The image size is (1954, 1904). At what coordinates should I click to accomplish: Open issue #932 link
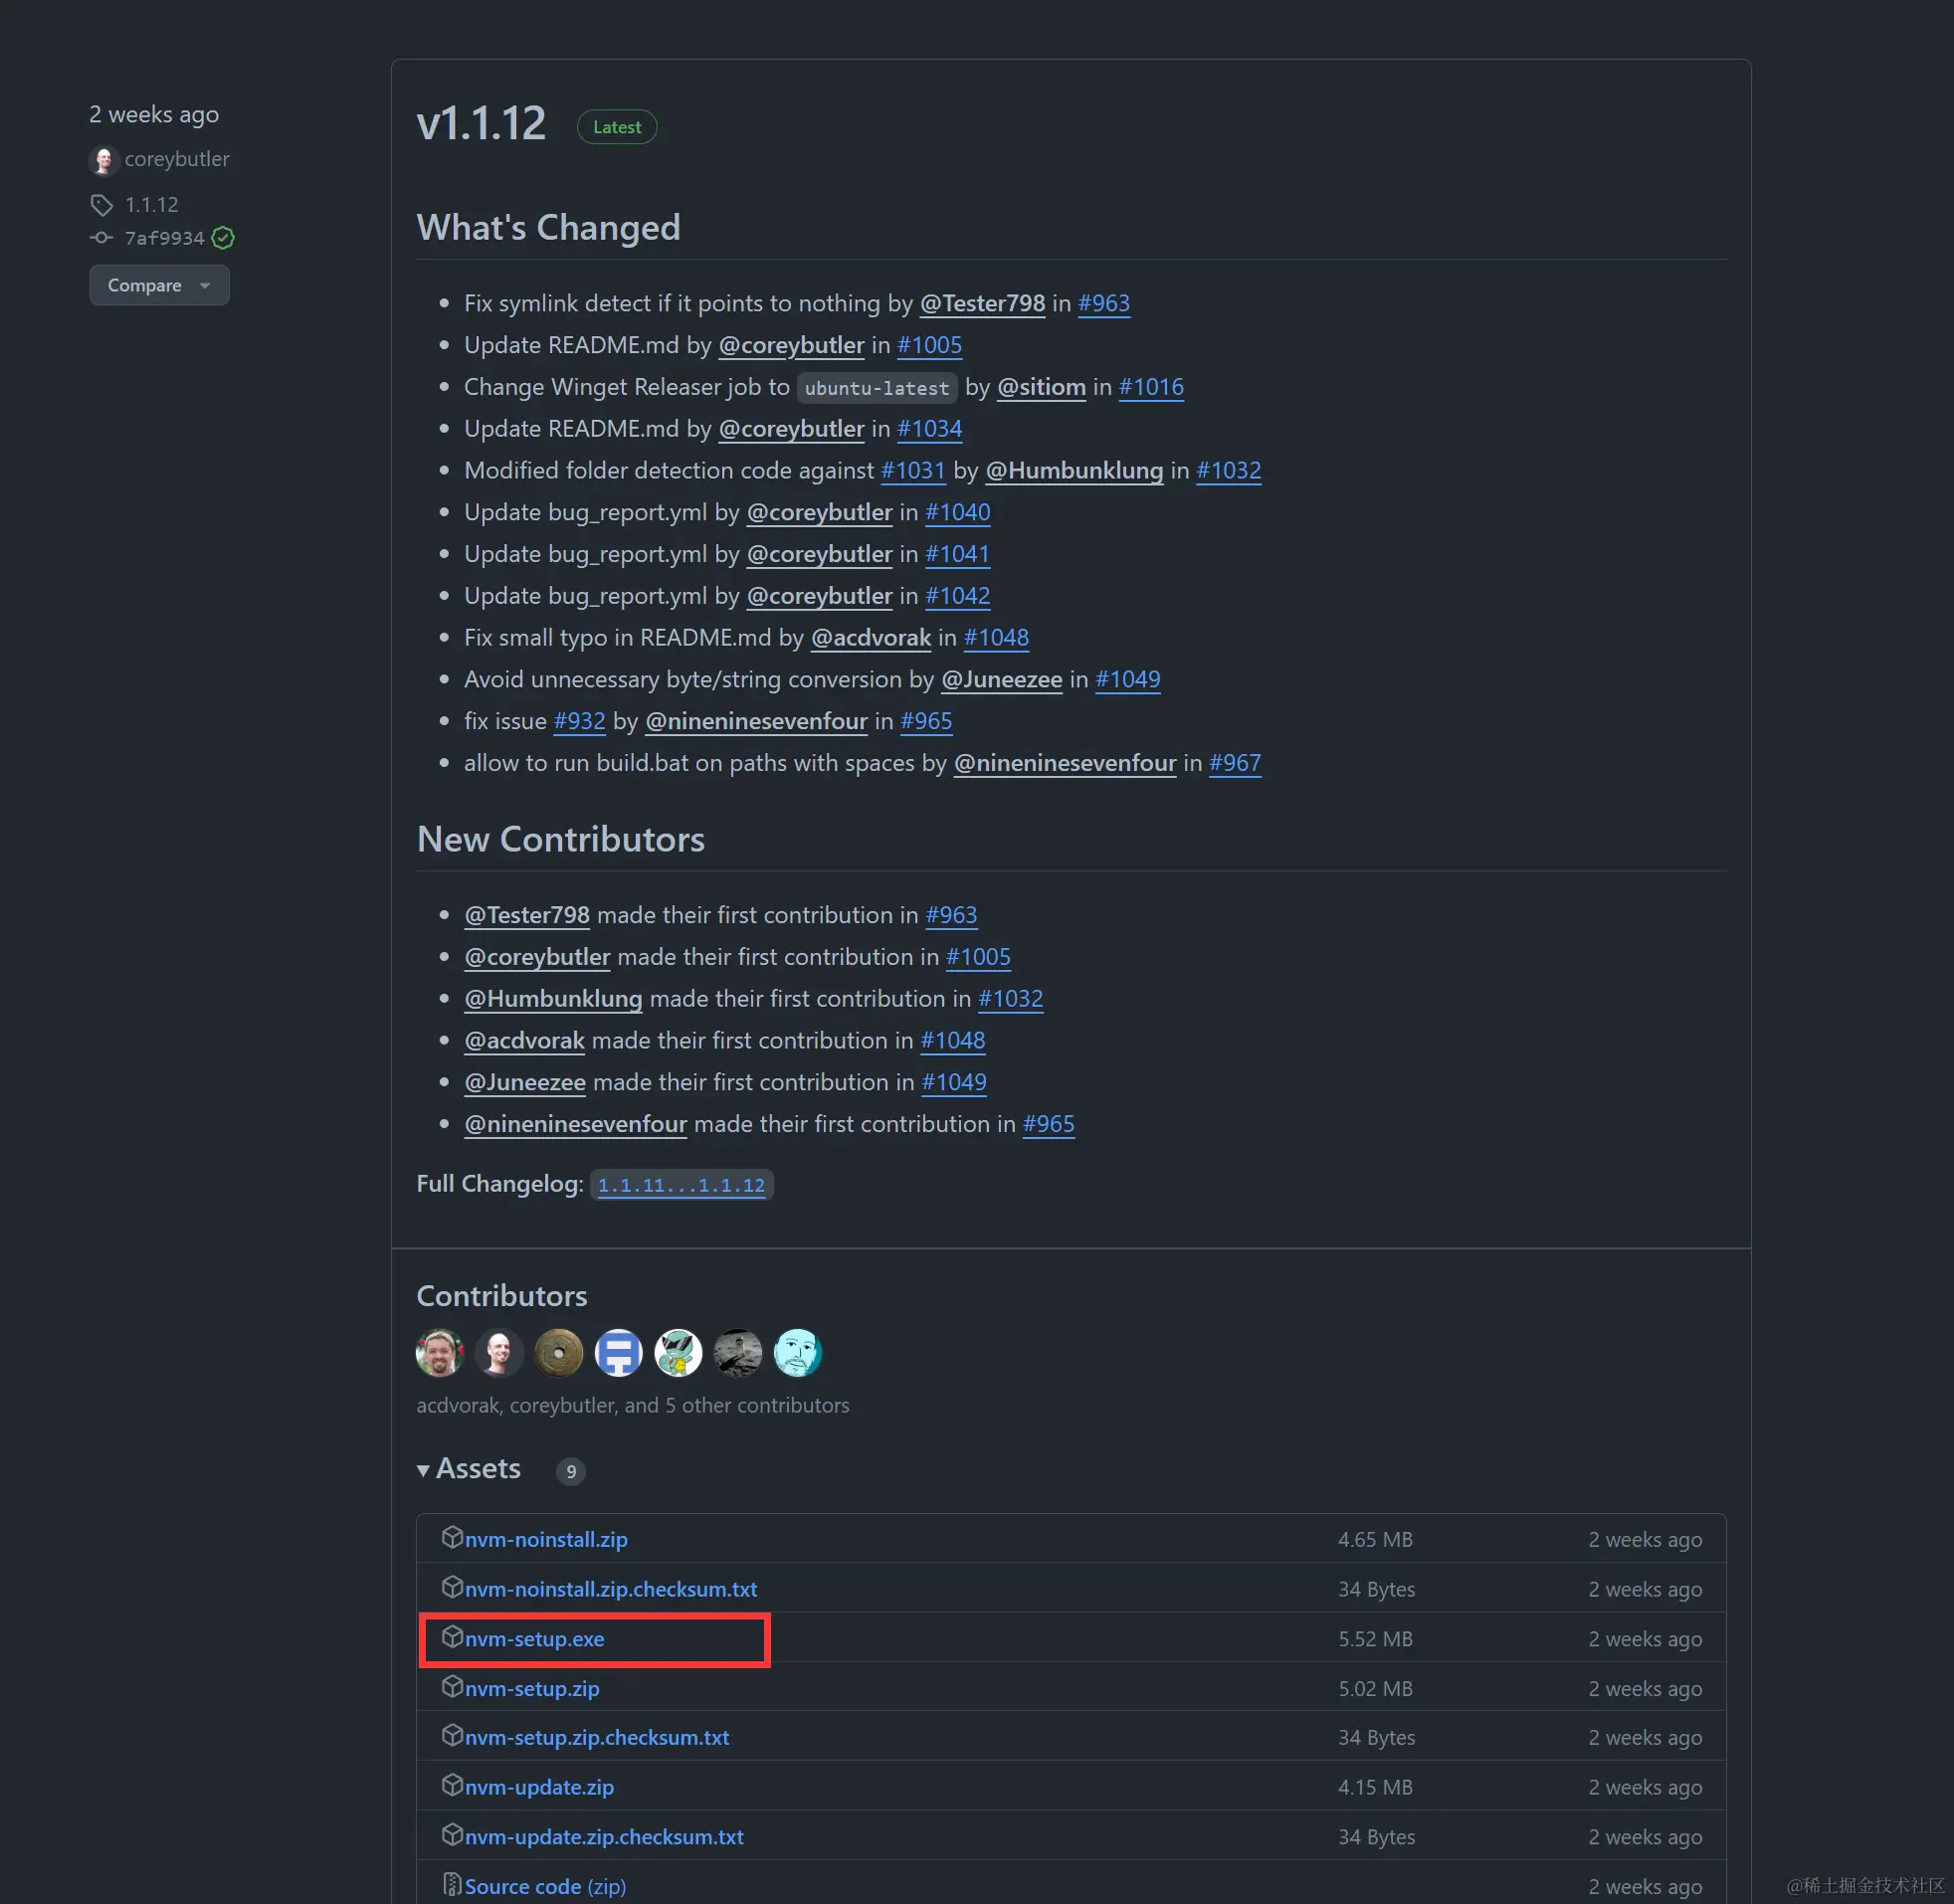pos(579,721)
